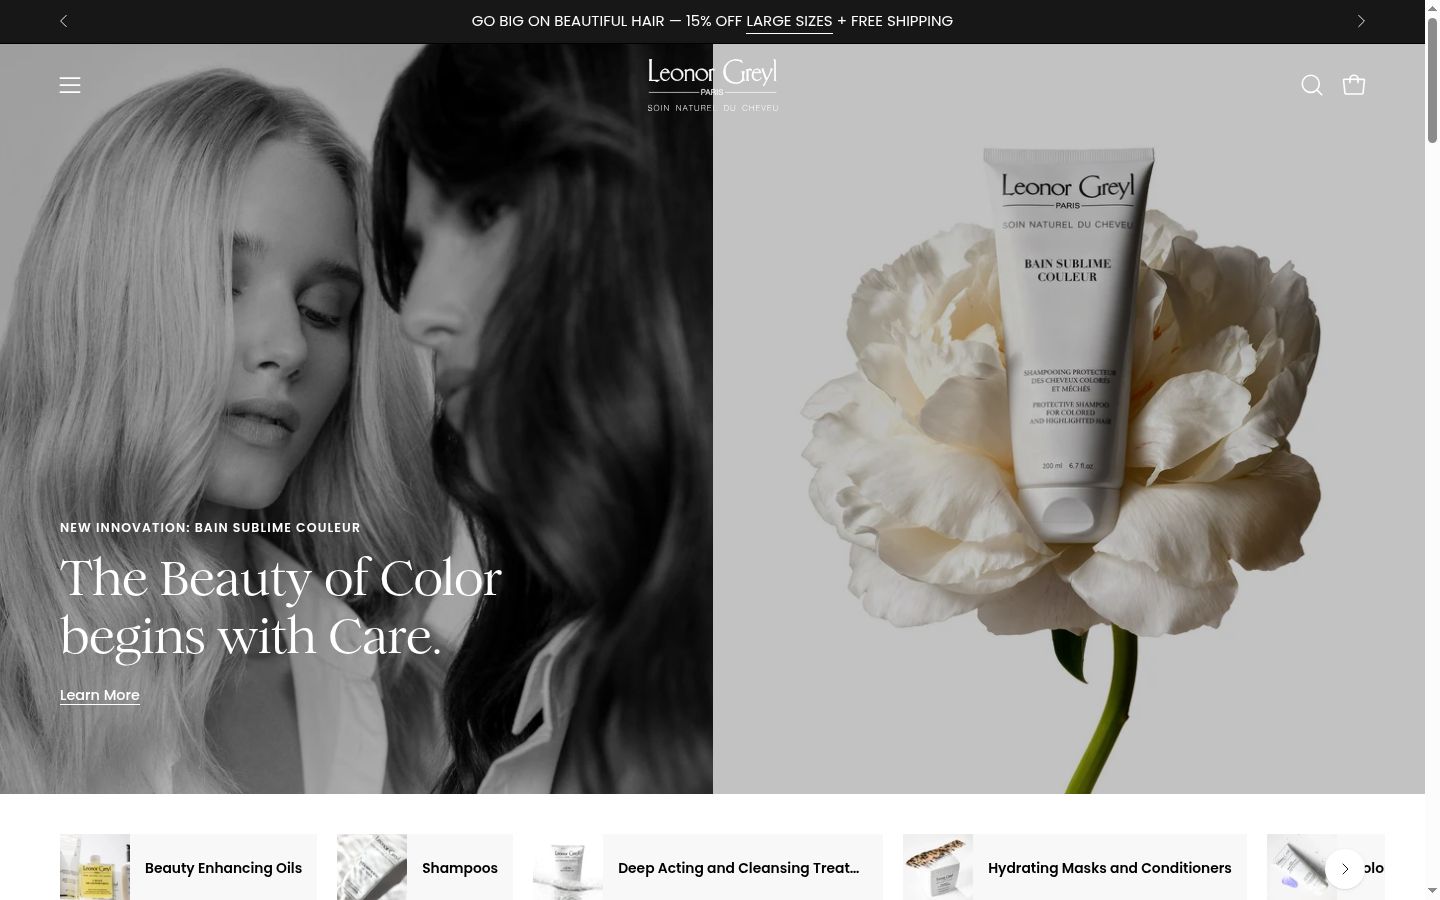The height and width of the screenshot is (900, 1440).
Task: Select the Deep Acting Treatments thumbnail image
Action: 568,867
